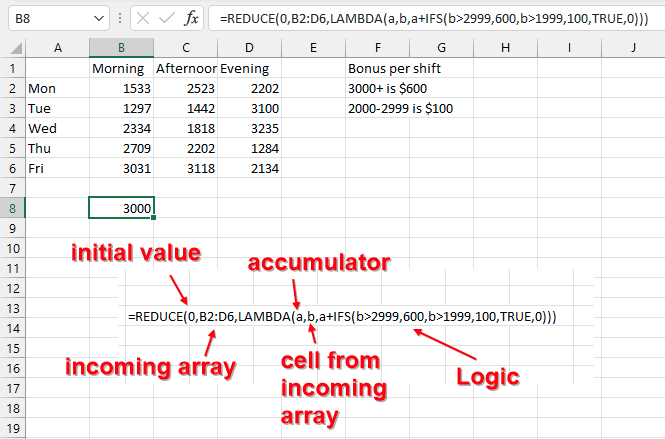665x439 pixels.
Task: Click the red "accumulator" annotation label
Action: (x=317, y=262)
